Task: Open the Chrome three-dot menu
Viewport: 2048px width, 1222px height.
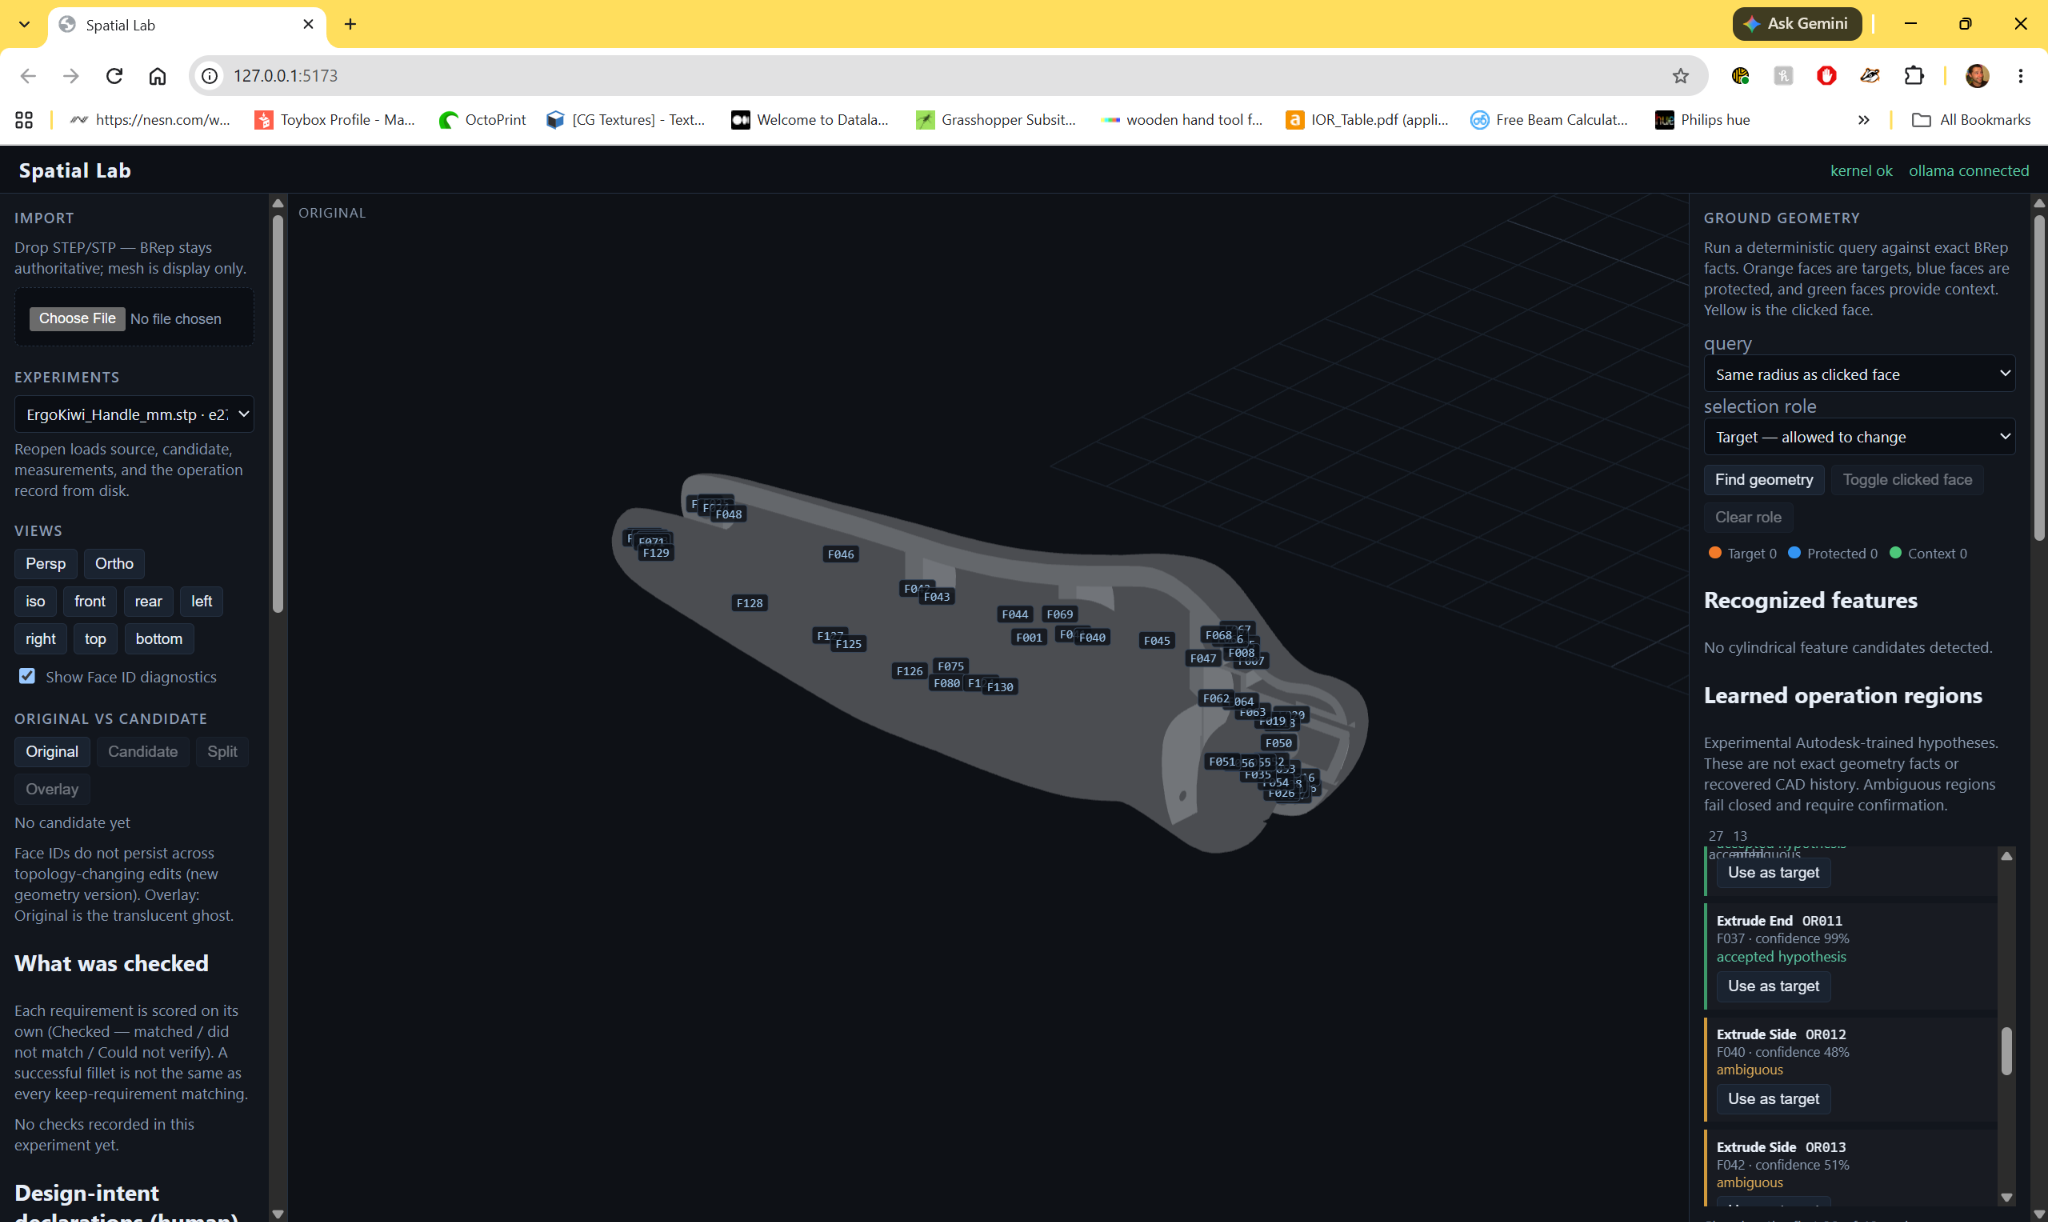Action: pos(2020,76)
